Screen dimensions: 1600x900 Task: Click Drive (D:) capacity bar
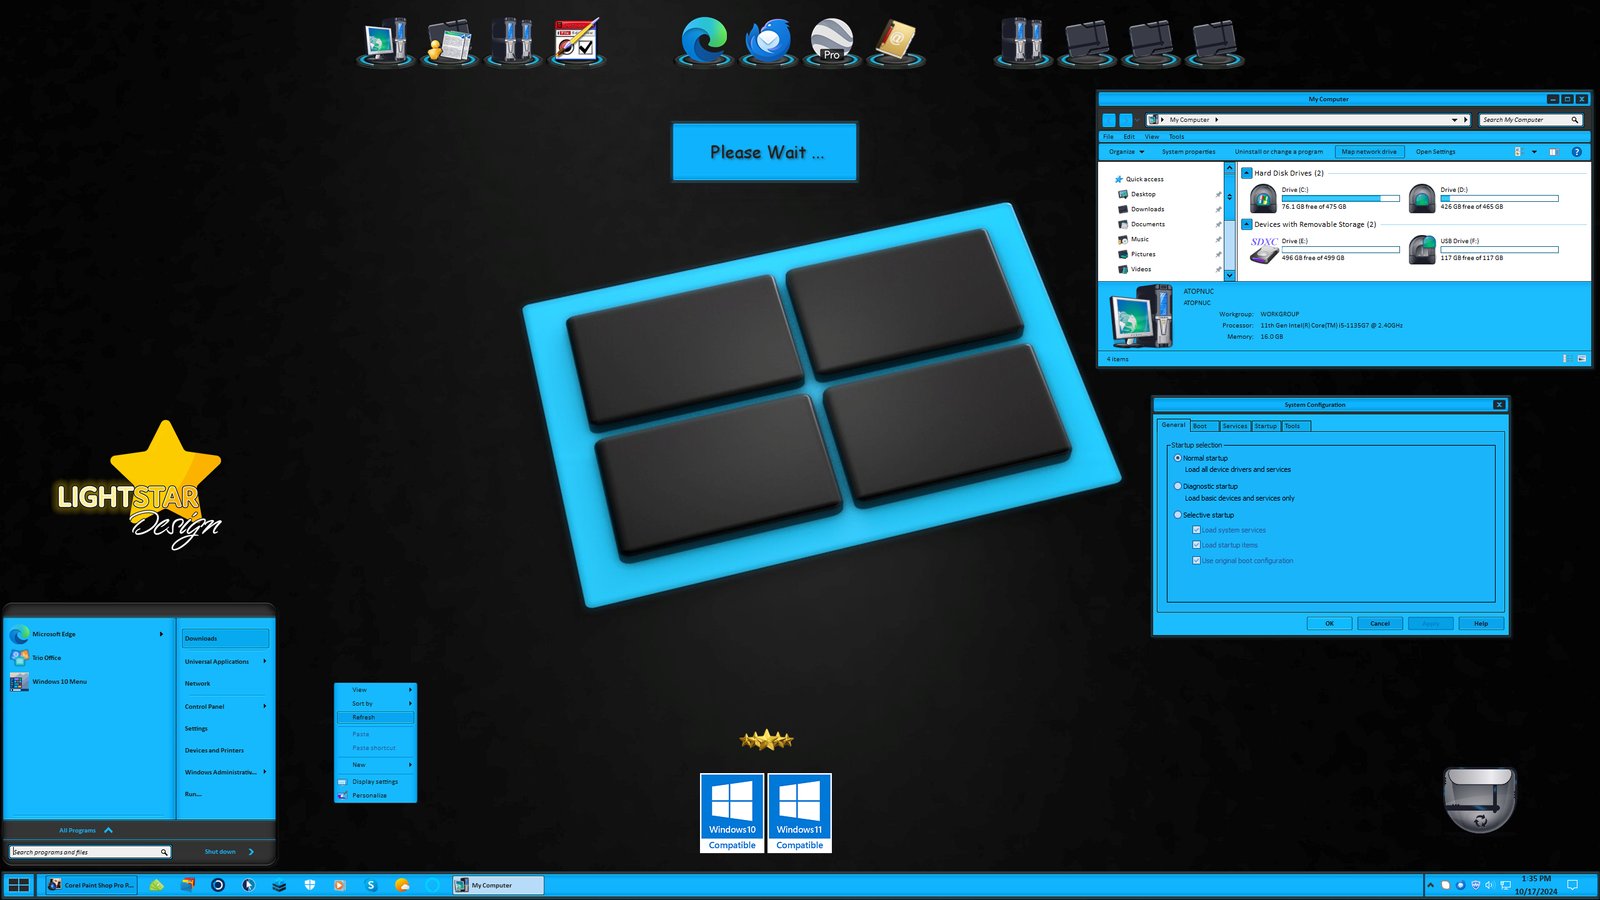[x=1499, y=198]
